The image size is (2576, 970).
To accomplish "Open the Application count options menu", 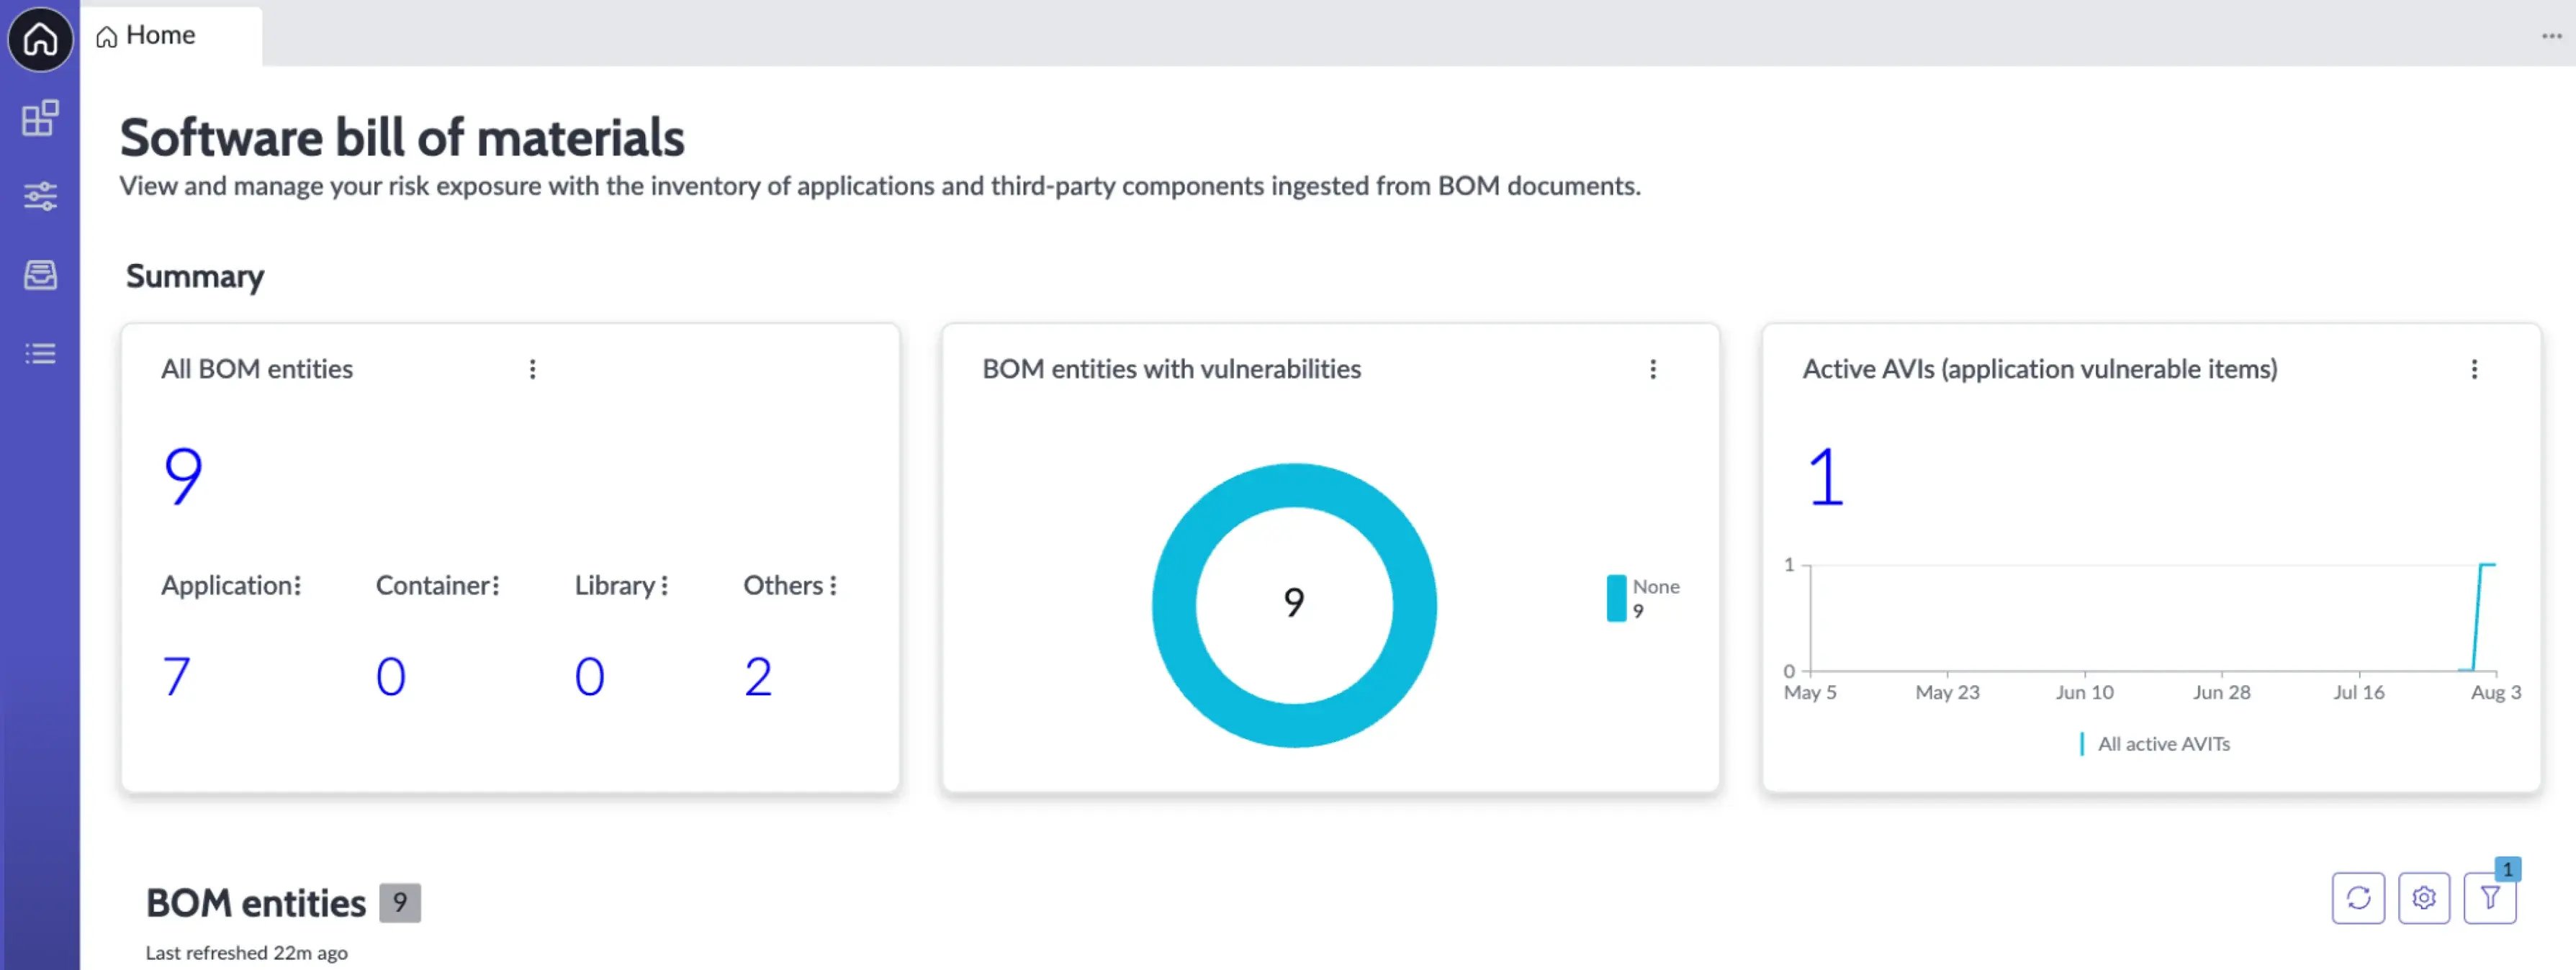I will tap(297, 586).
